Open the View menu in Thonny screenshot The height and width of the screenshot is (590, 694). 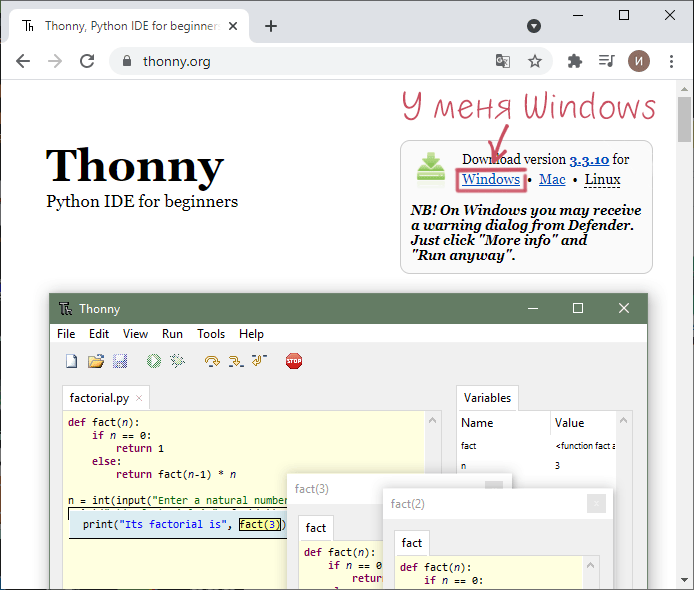click(x=135, y=334)
